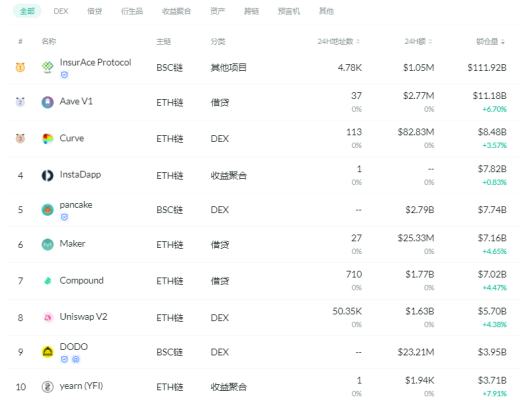520x400 pixels.
Task: Click the $11.18B locked value
Action: pyautogui.click(x=489, y=96)
